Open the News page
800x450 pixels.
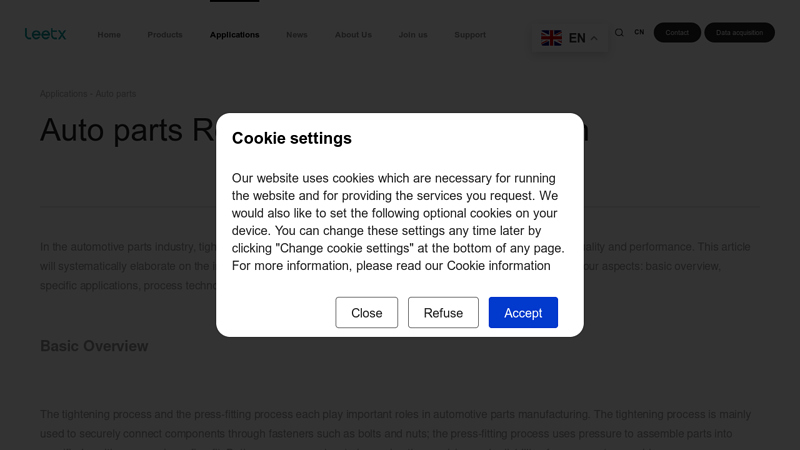coord(297,35)
